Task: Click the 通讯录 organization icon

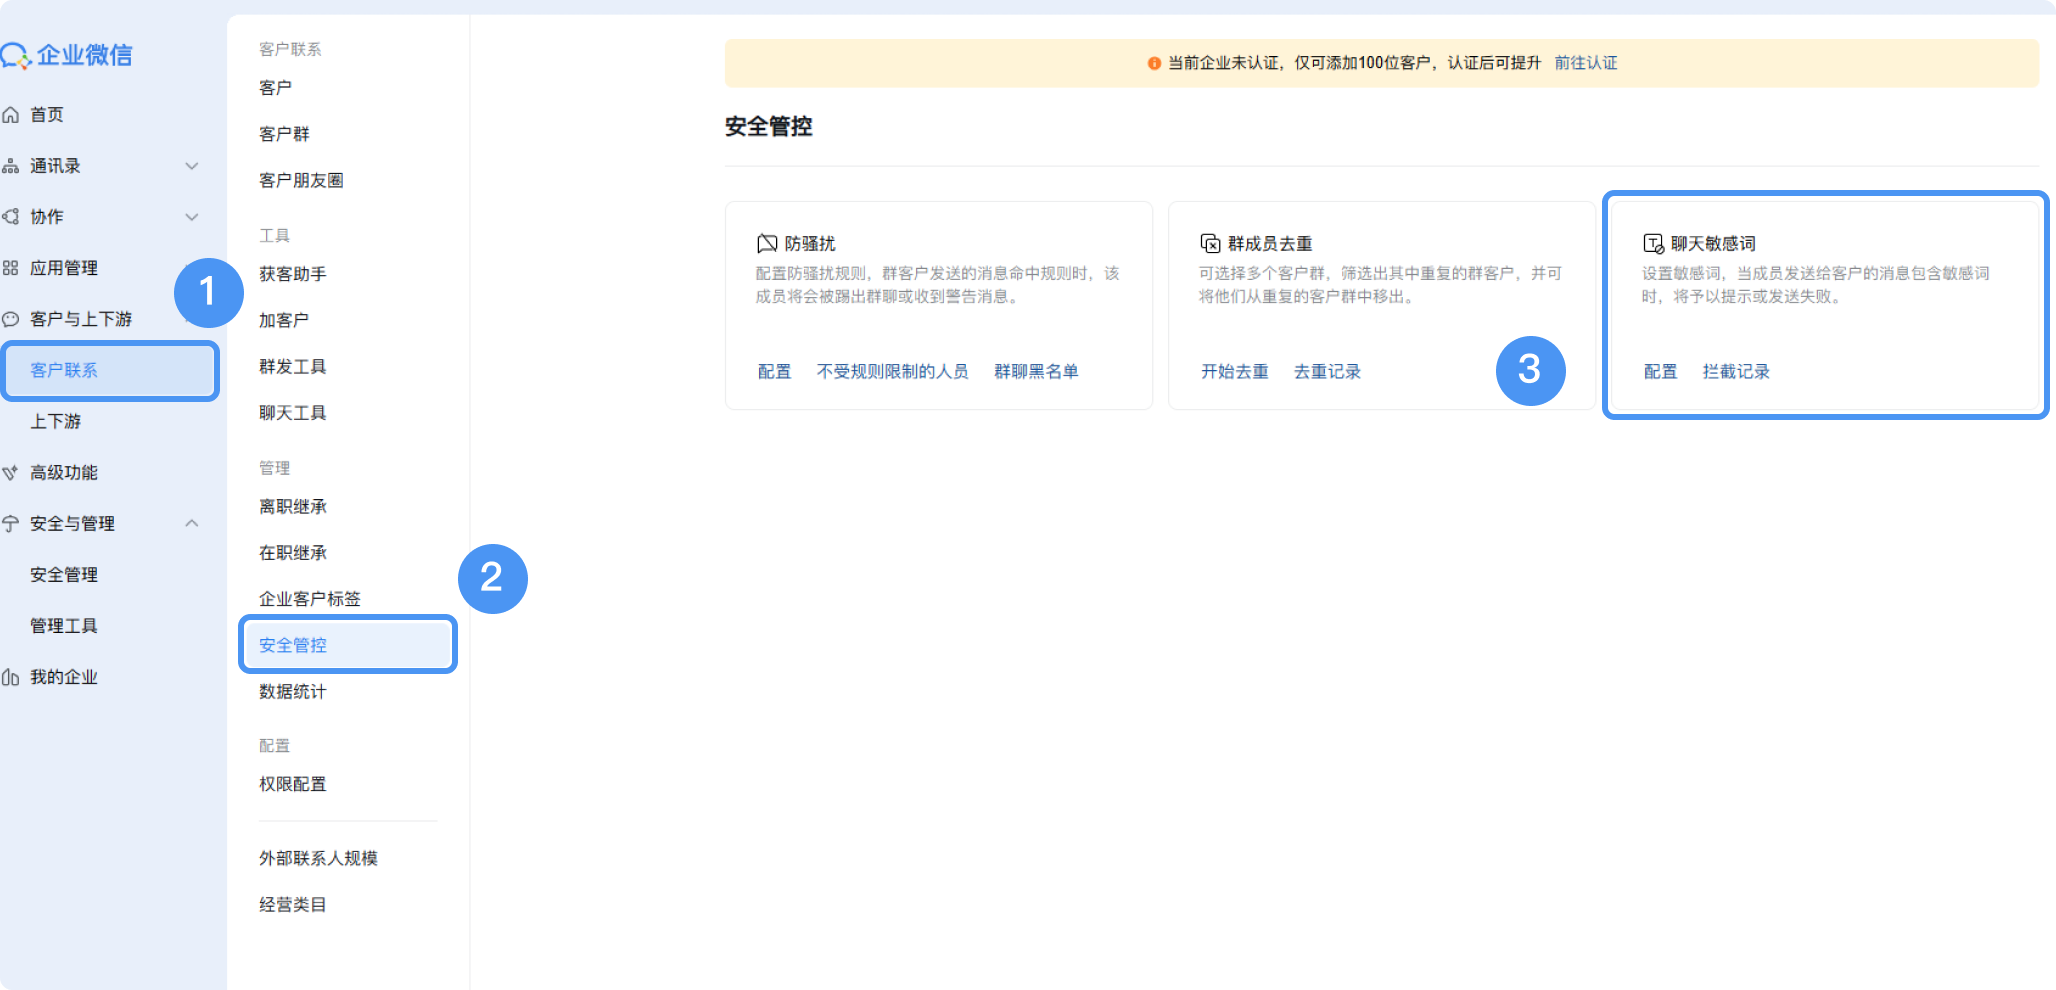Action: [11, 166]
